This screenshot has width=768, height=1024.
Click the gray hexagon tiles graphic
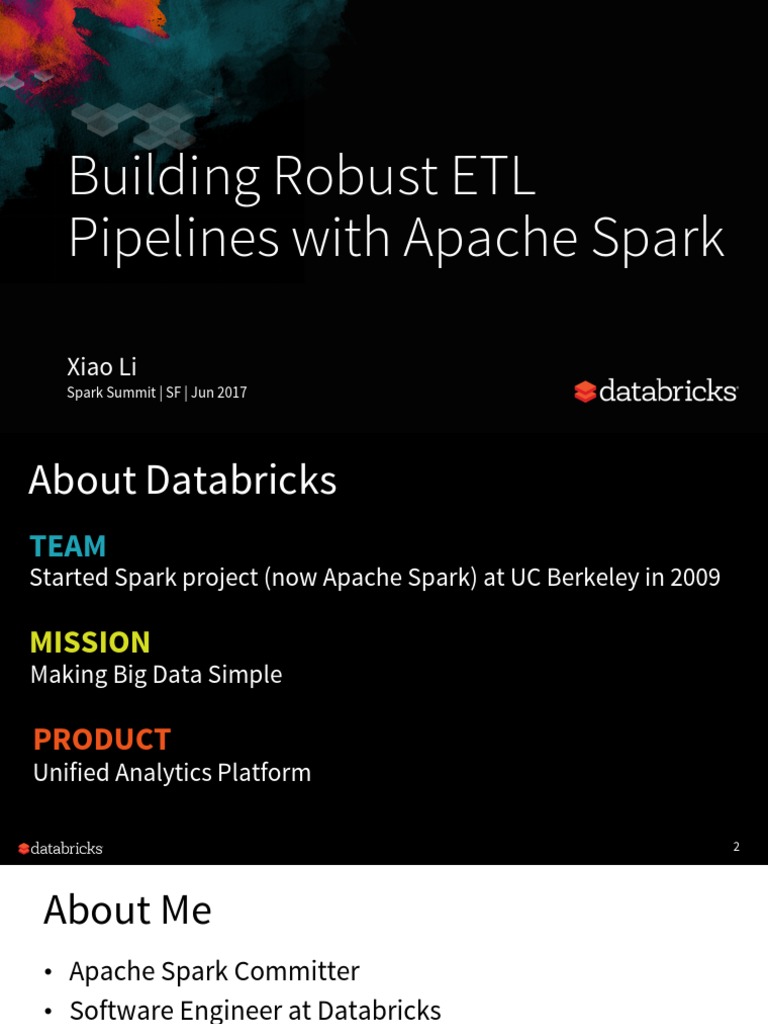tap(134, 124)
